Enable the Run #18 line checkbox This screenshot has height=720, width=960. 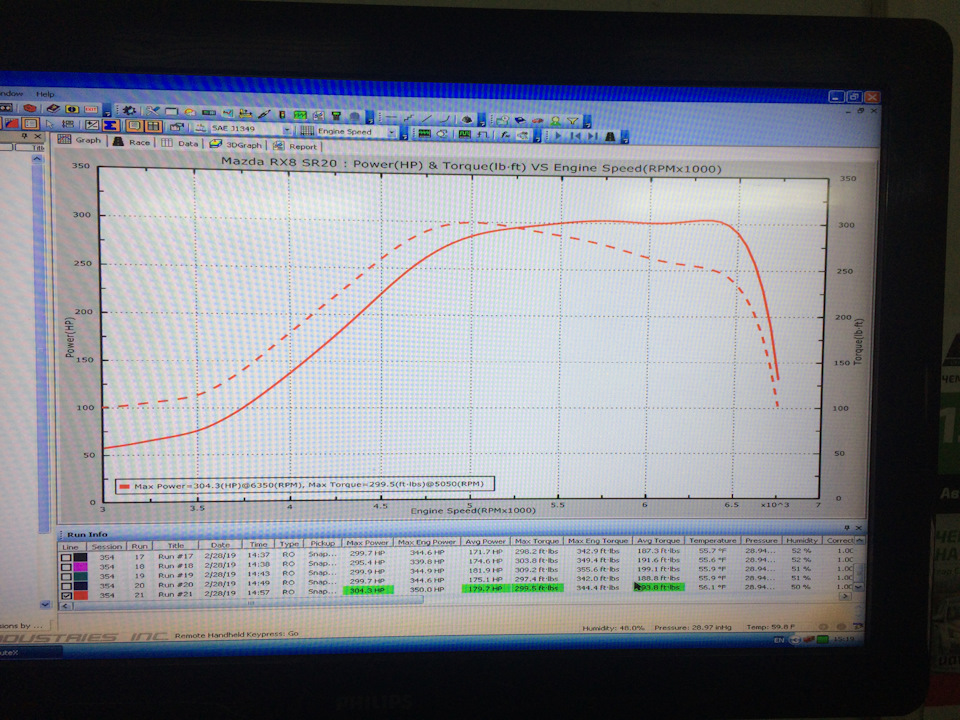(x=66, y=567)
